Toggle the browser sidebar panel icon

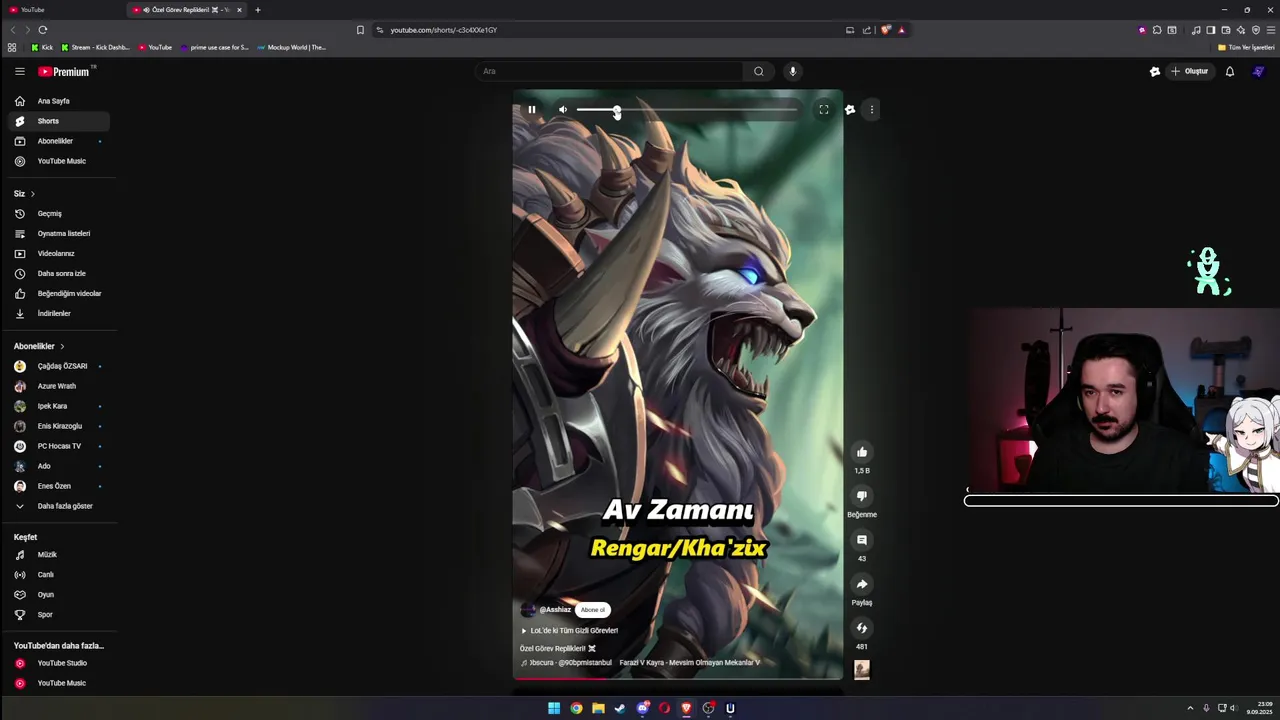coord(1211,30)
